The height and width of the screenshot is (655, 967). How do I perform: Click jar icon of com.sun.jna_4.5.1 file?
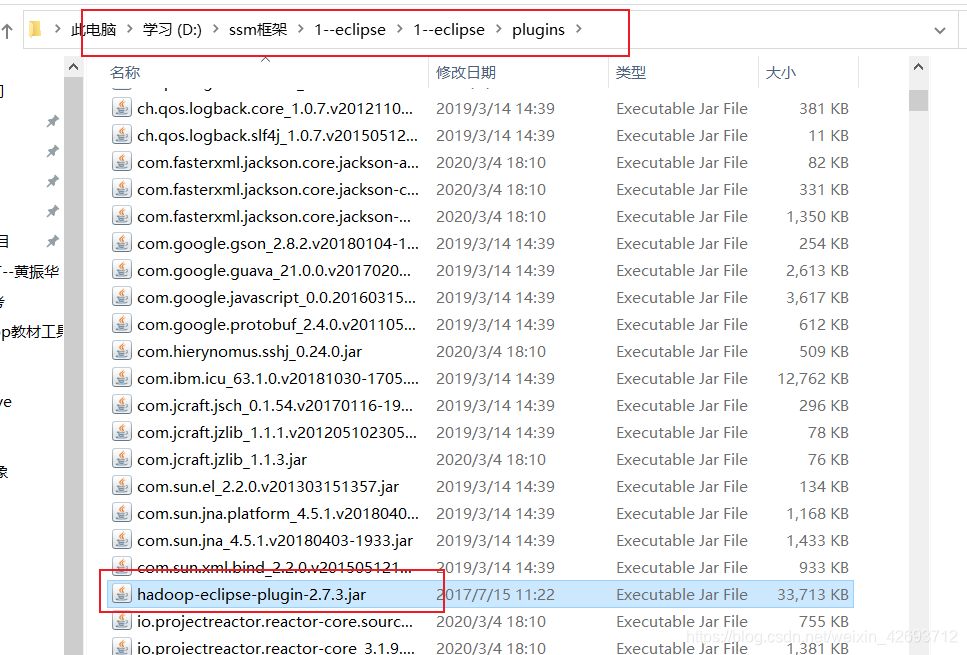coord(121,540)
